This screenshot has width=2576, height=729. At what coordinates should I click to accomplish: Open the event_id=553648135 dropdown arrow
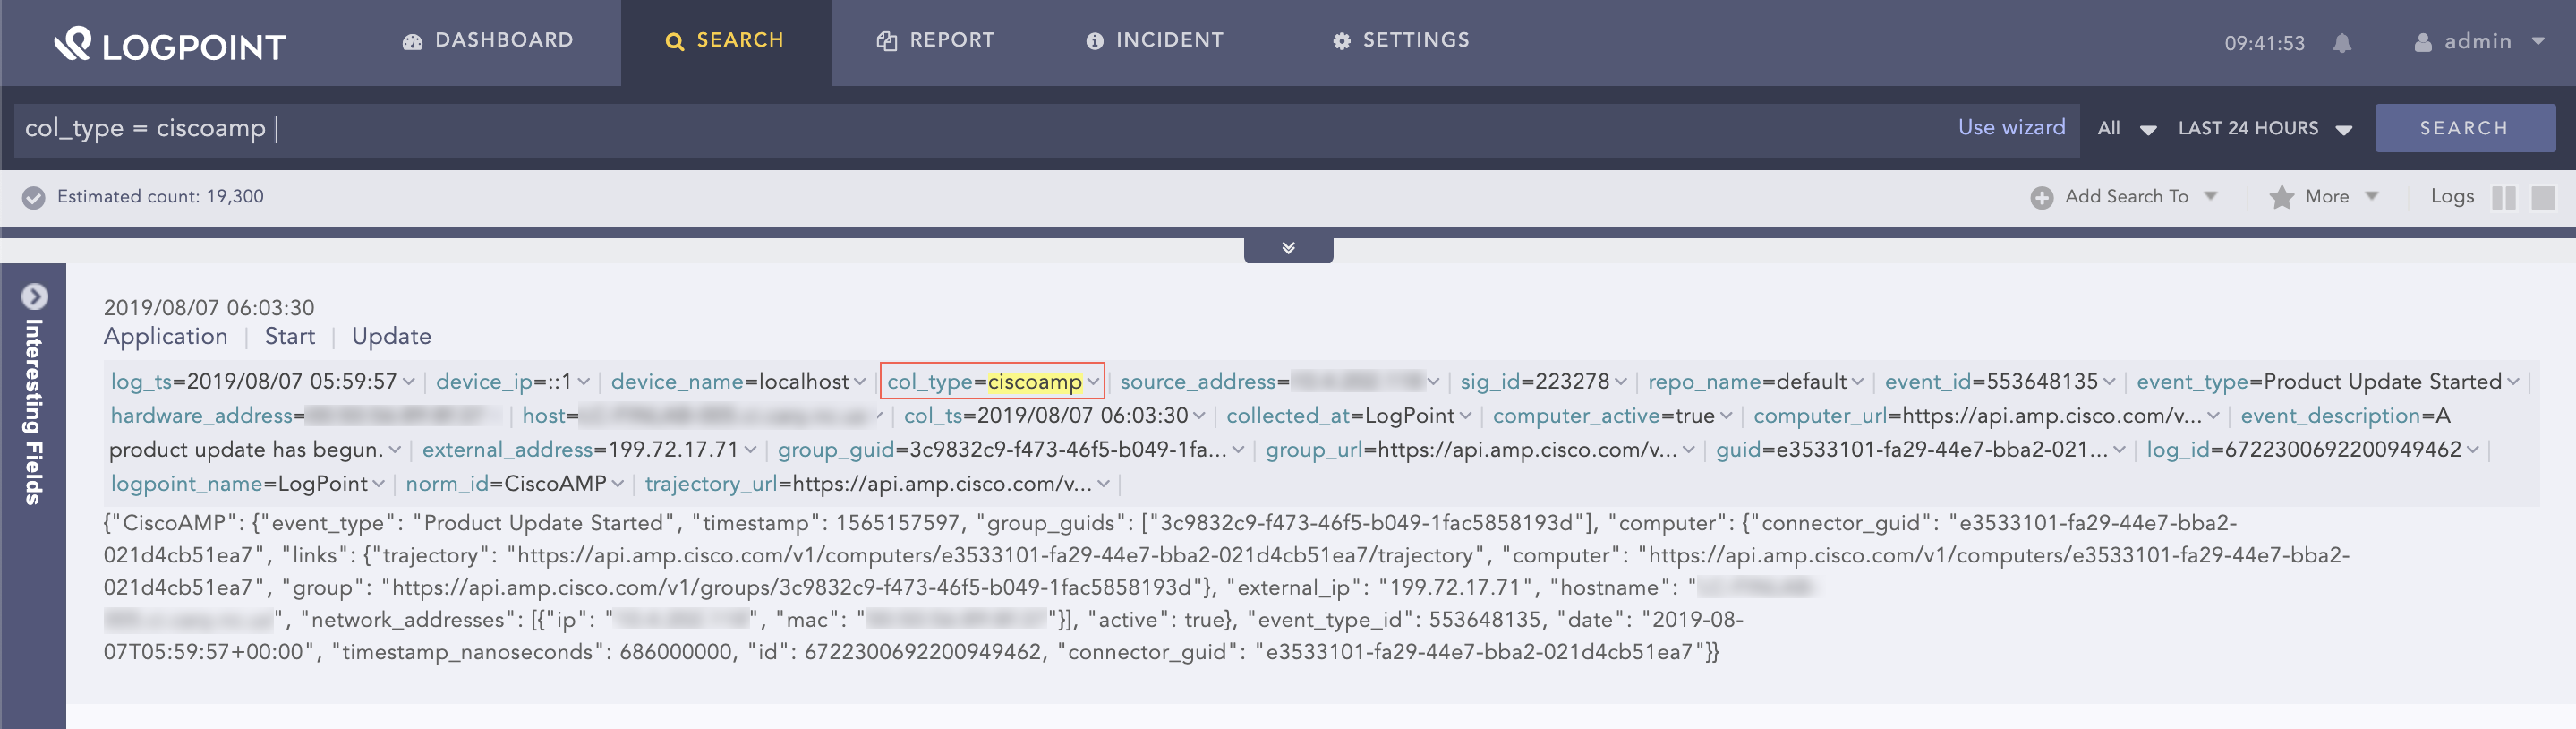click(x=2109, y=382)
